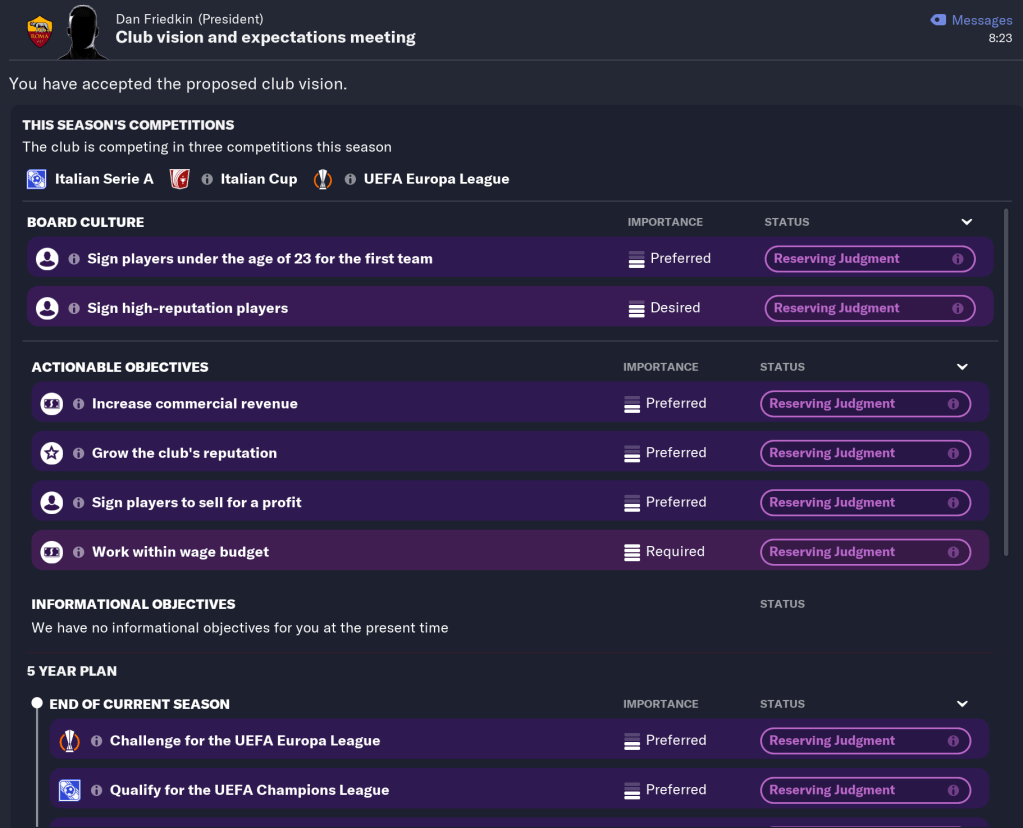Click the vertical scrollbar on the right

[1006, 380]
